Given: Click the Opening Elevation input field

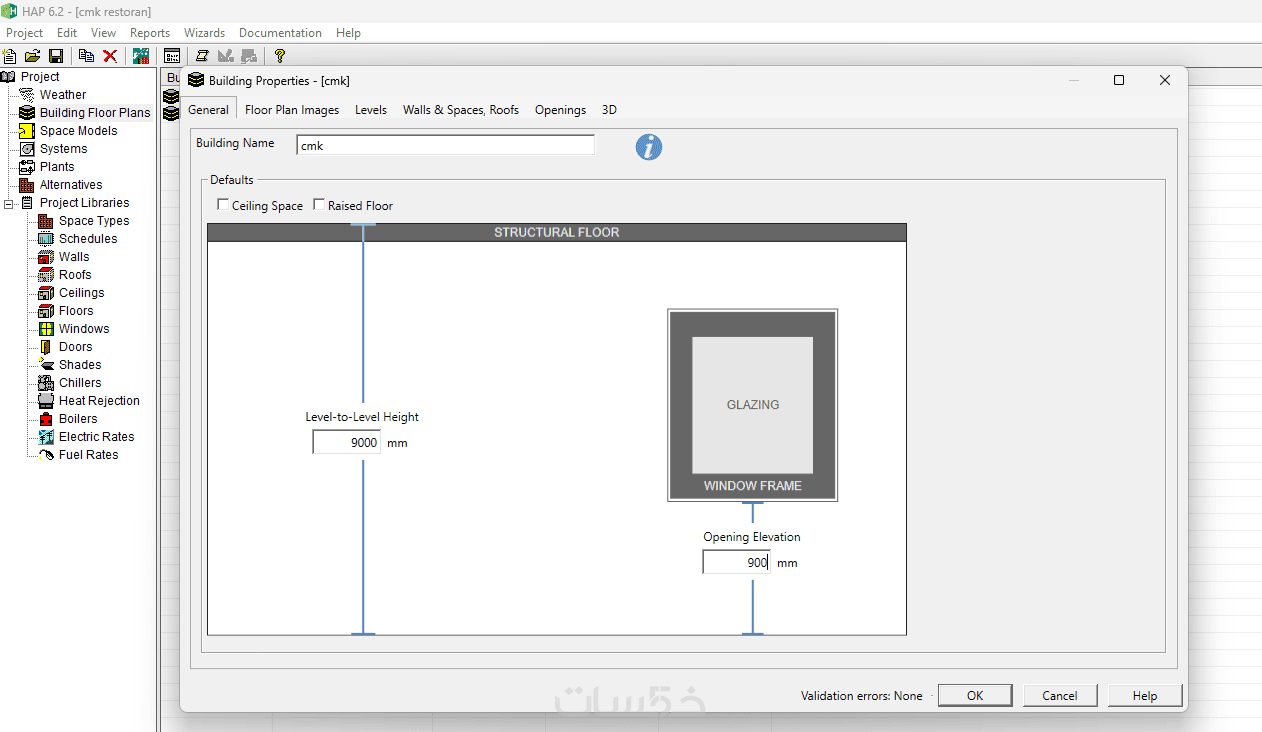Looking at the screenshot, I should 737,563.
